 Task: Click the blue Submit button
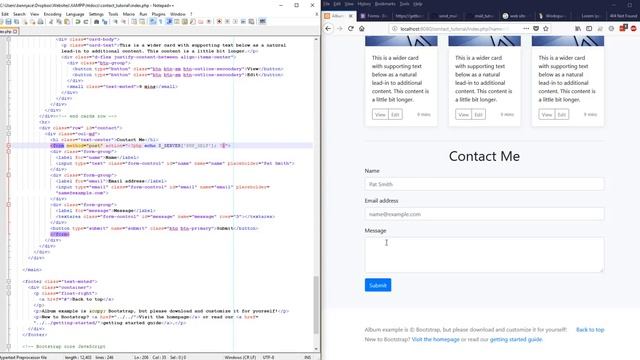[378, 285]
